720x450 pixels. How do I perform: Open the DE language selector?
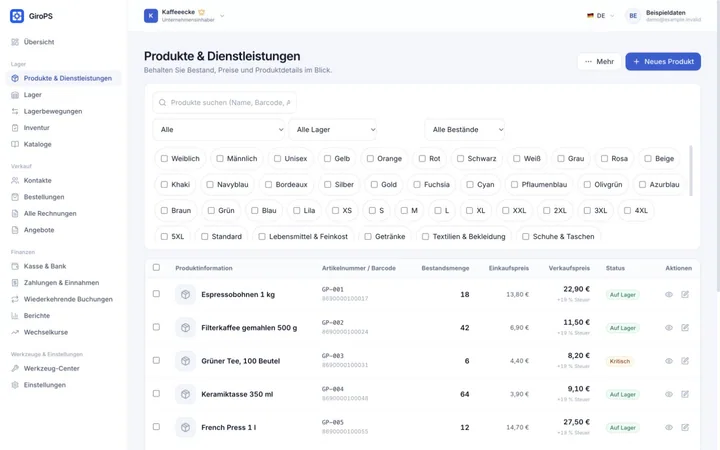tap(600, 16)
